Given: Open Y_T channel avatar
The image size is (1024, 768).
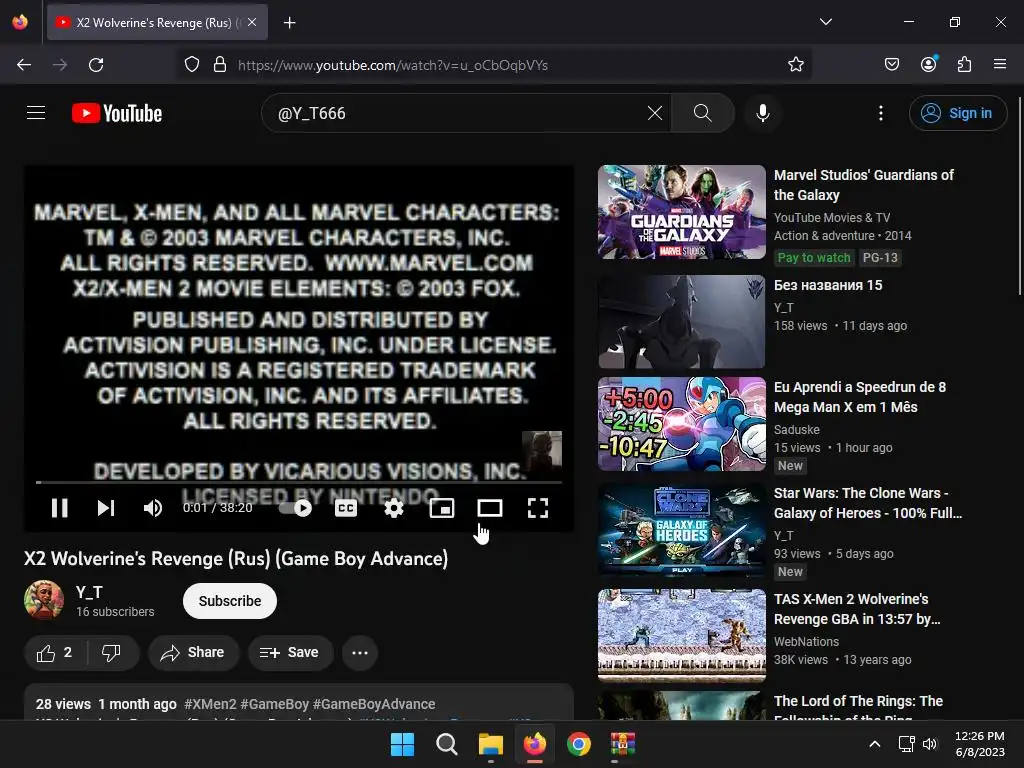Looking at the screenshot, I should [44, 600].
